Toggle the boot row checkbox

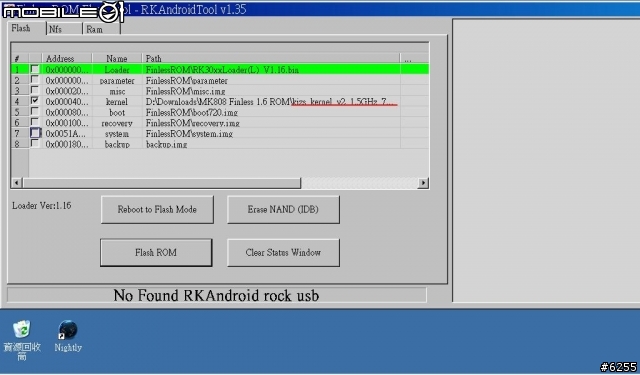[x=35, y=112]
